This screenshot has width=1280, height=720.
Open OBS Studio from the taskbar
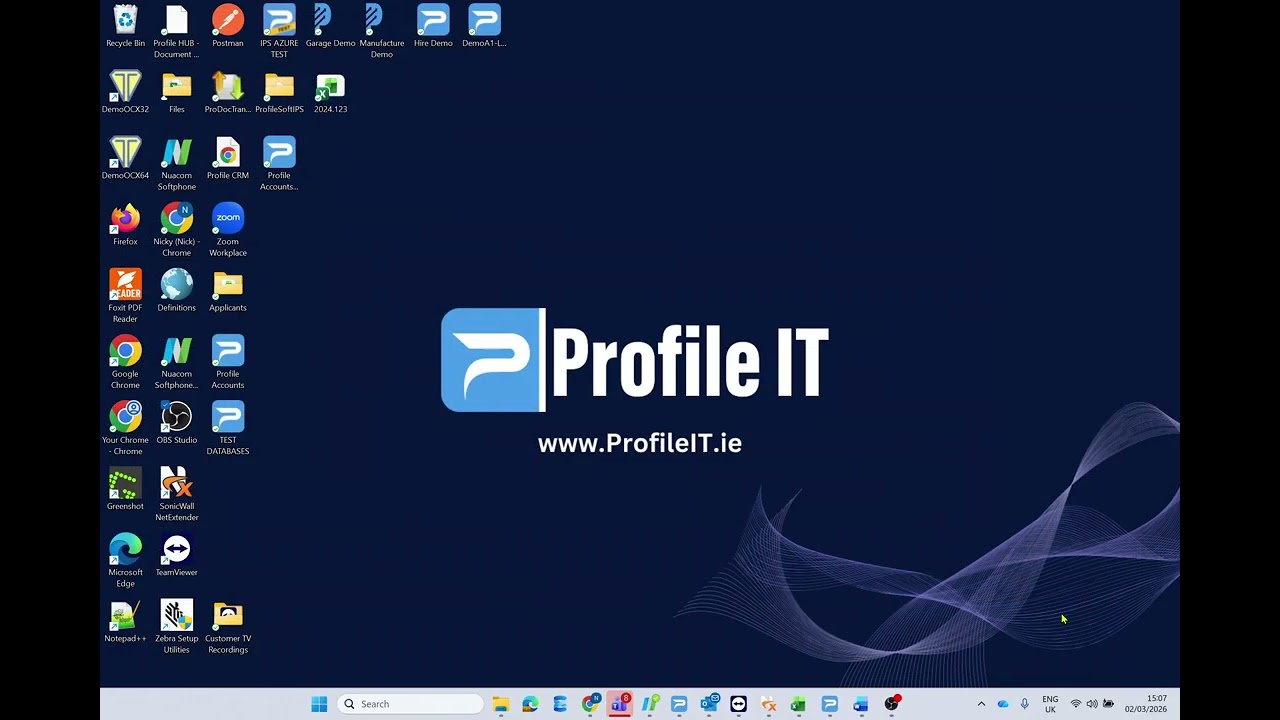[891, 704]
